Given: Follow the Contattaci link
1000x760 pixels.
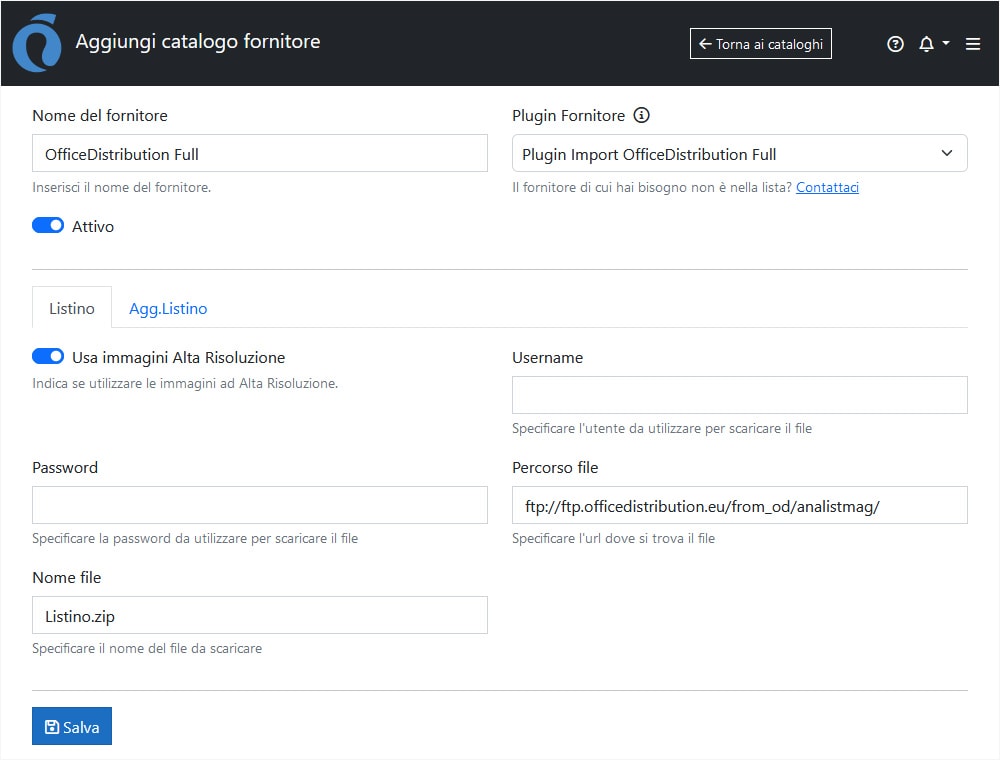Looking at the screenshot, I should (827, 187).
